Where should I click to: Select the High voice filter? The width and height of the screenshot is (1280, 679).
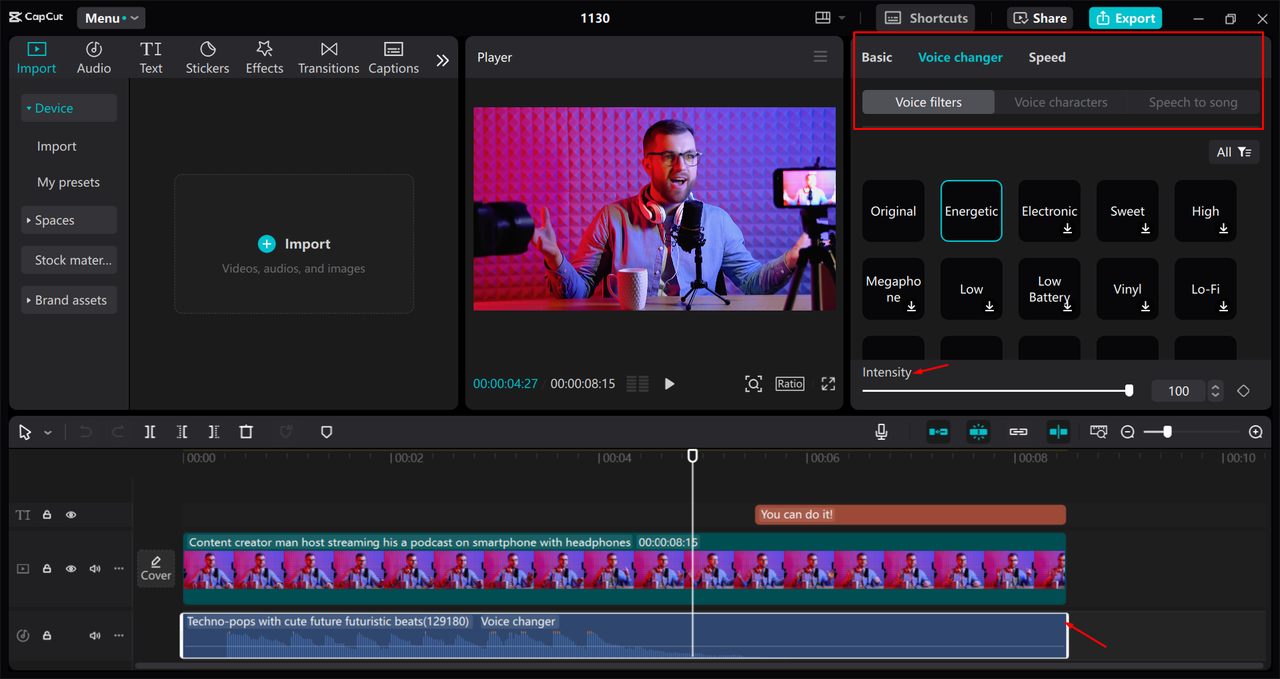pos(1205,211)
